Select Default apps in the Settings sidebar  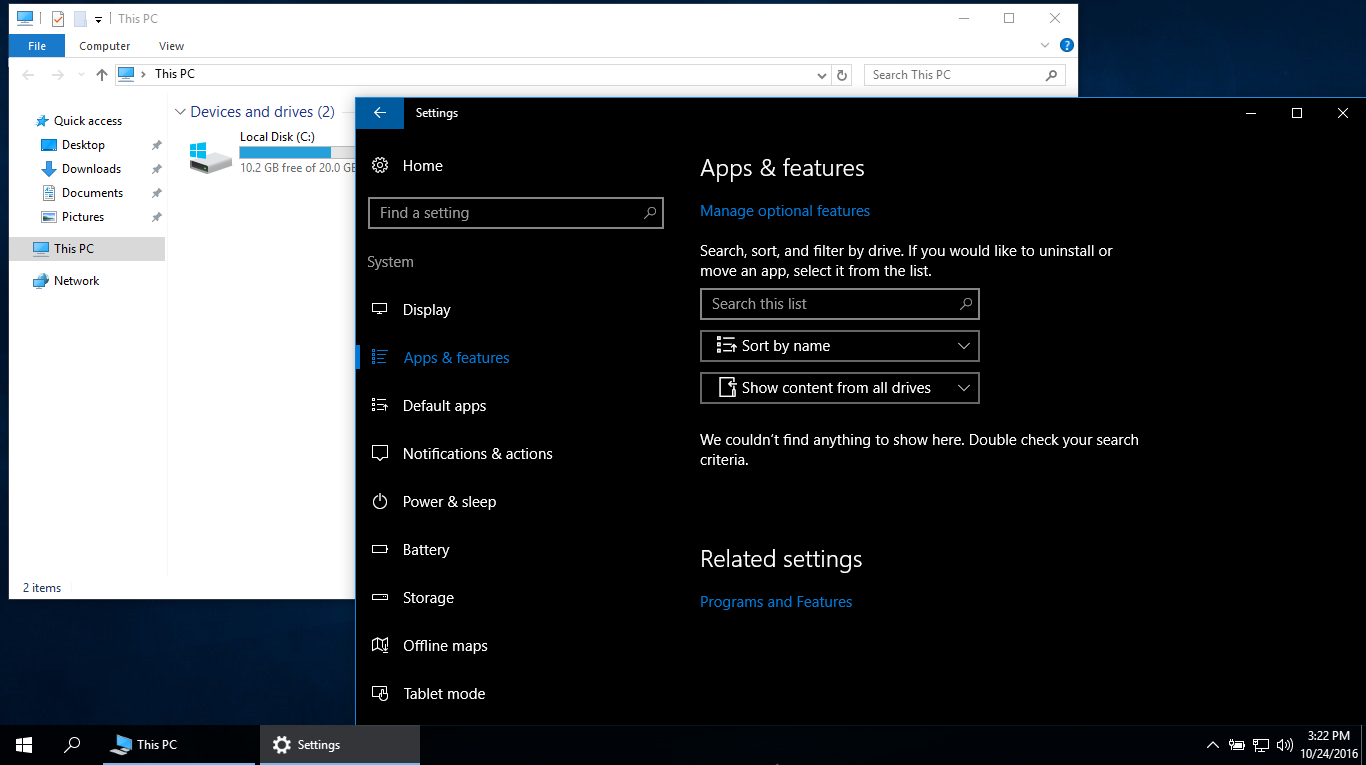click(444, 405)
